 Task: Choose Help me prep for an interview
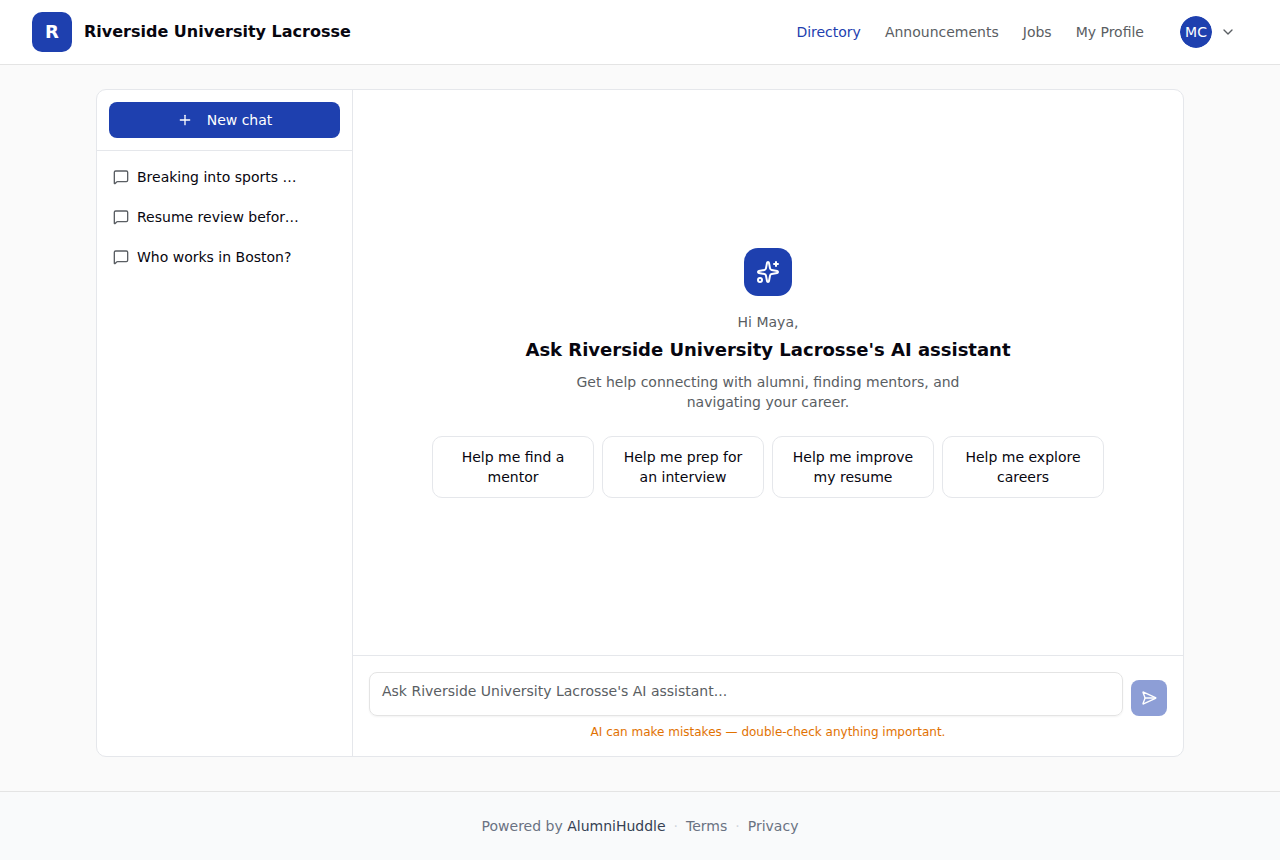pyautogui.click(x=683, y=467)
